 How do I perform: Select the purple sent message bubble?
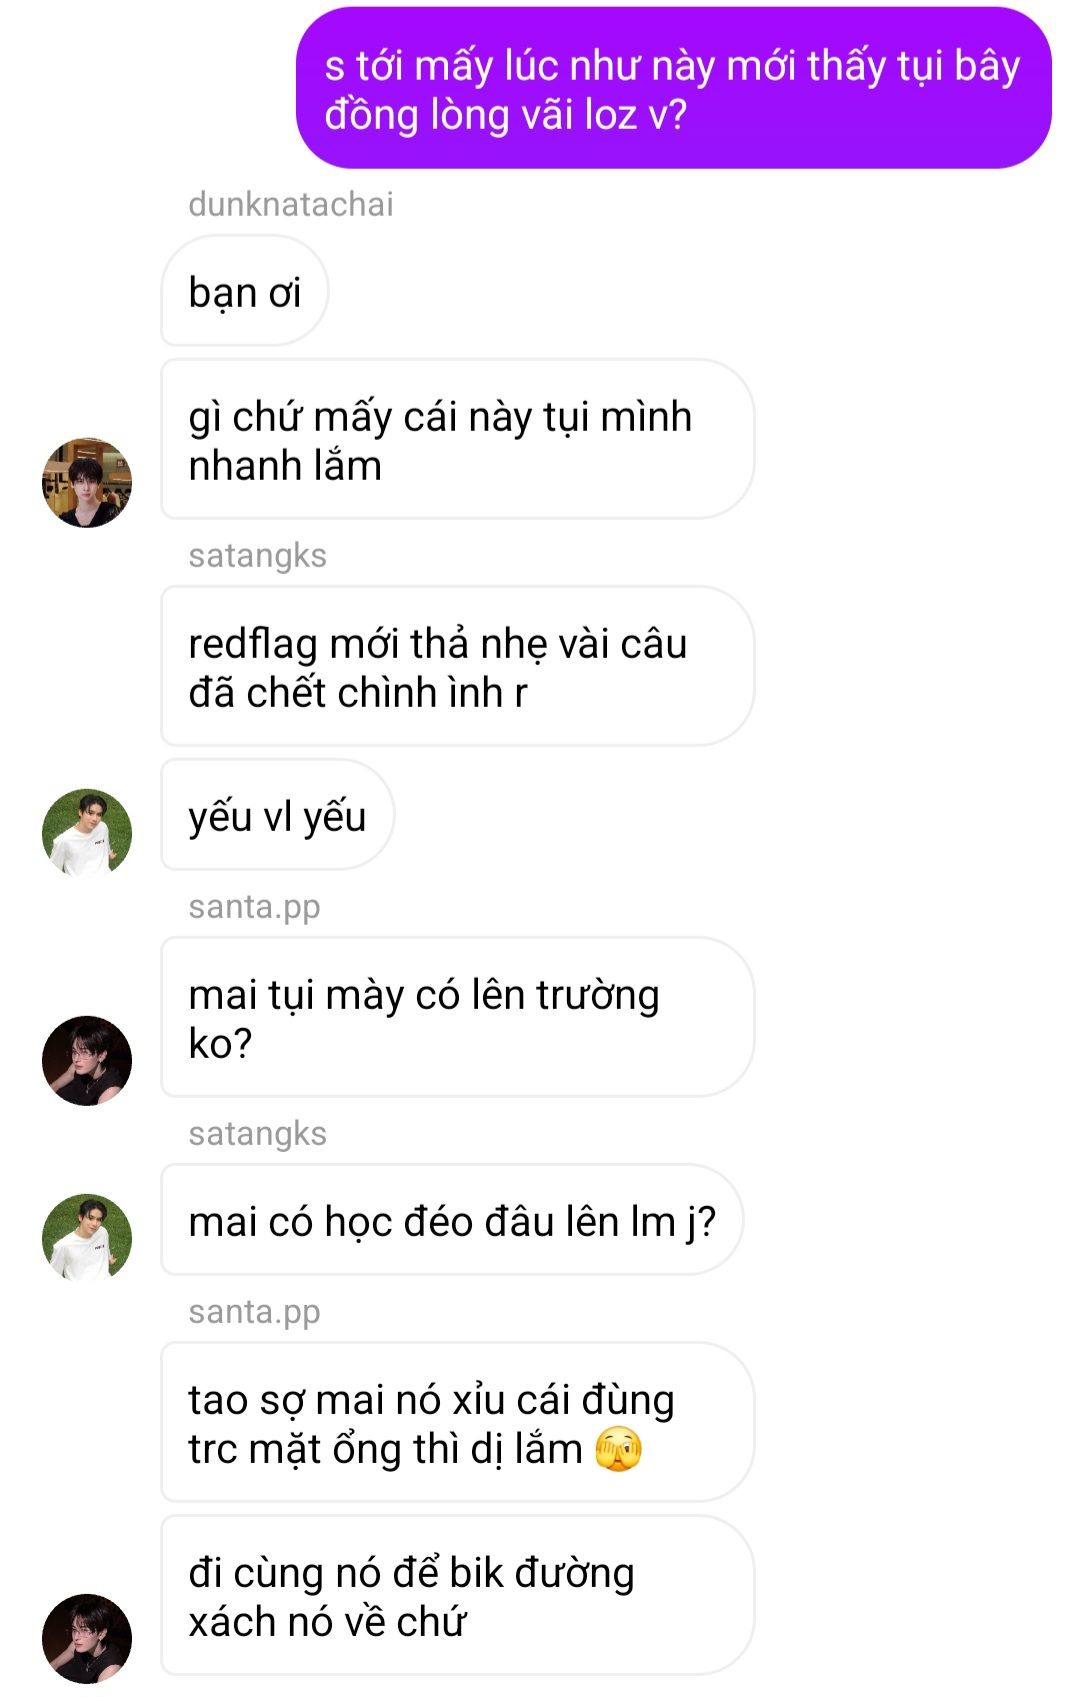(x=674, y=88)
